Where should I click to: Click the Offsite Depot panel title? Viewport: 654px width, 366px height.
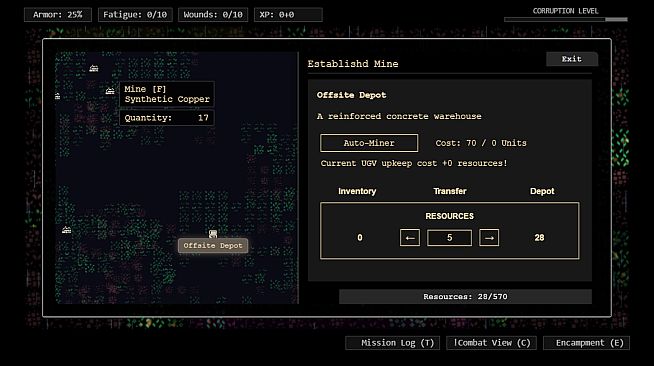click(x=351, y=95)
